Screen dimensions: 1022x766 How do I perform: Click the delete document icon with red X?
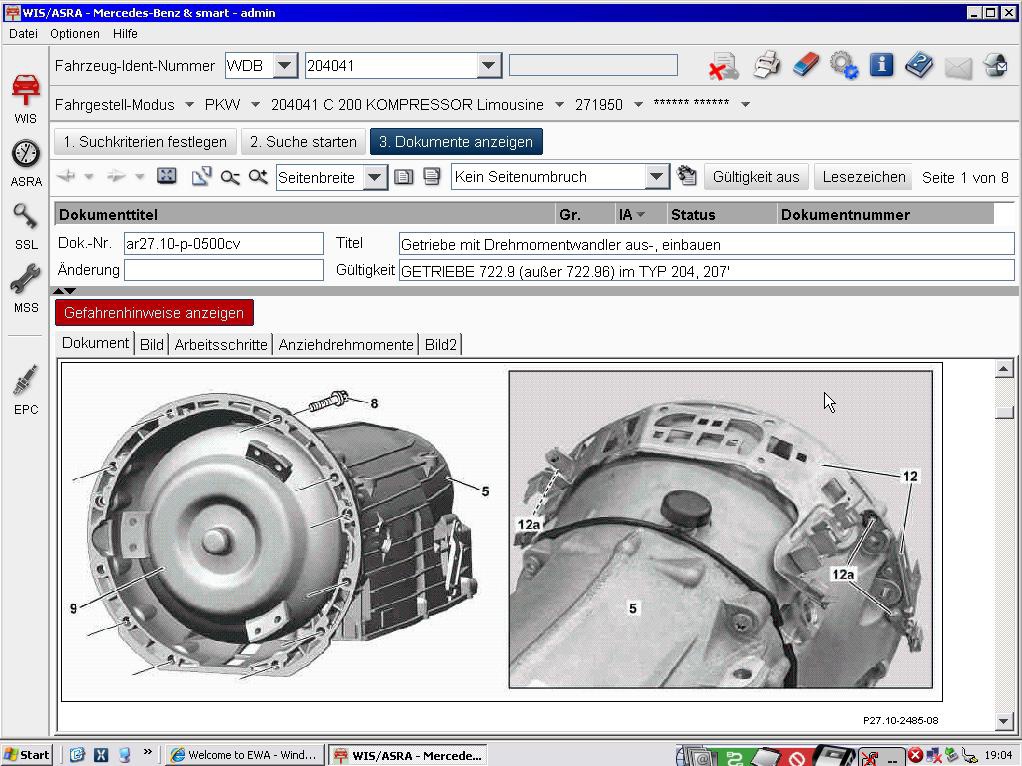click(x=723, y=66)
